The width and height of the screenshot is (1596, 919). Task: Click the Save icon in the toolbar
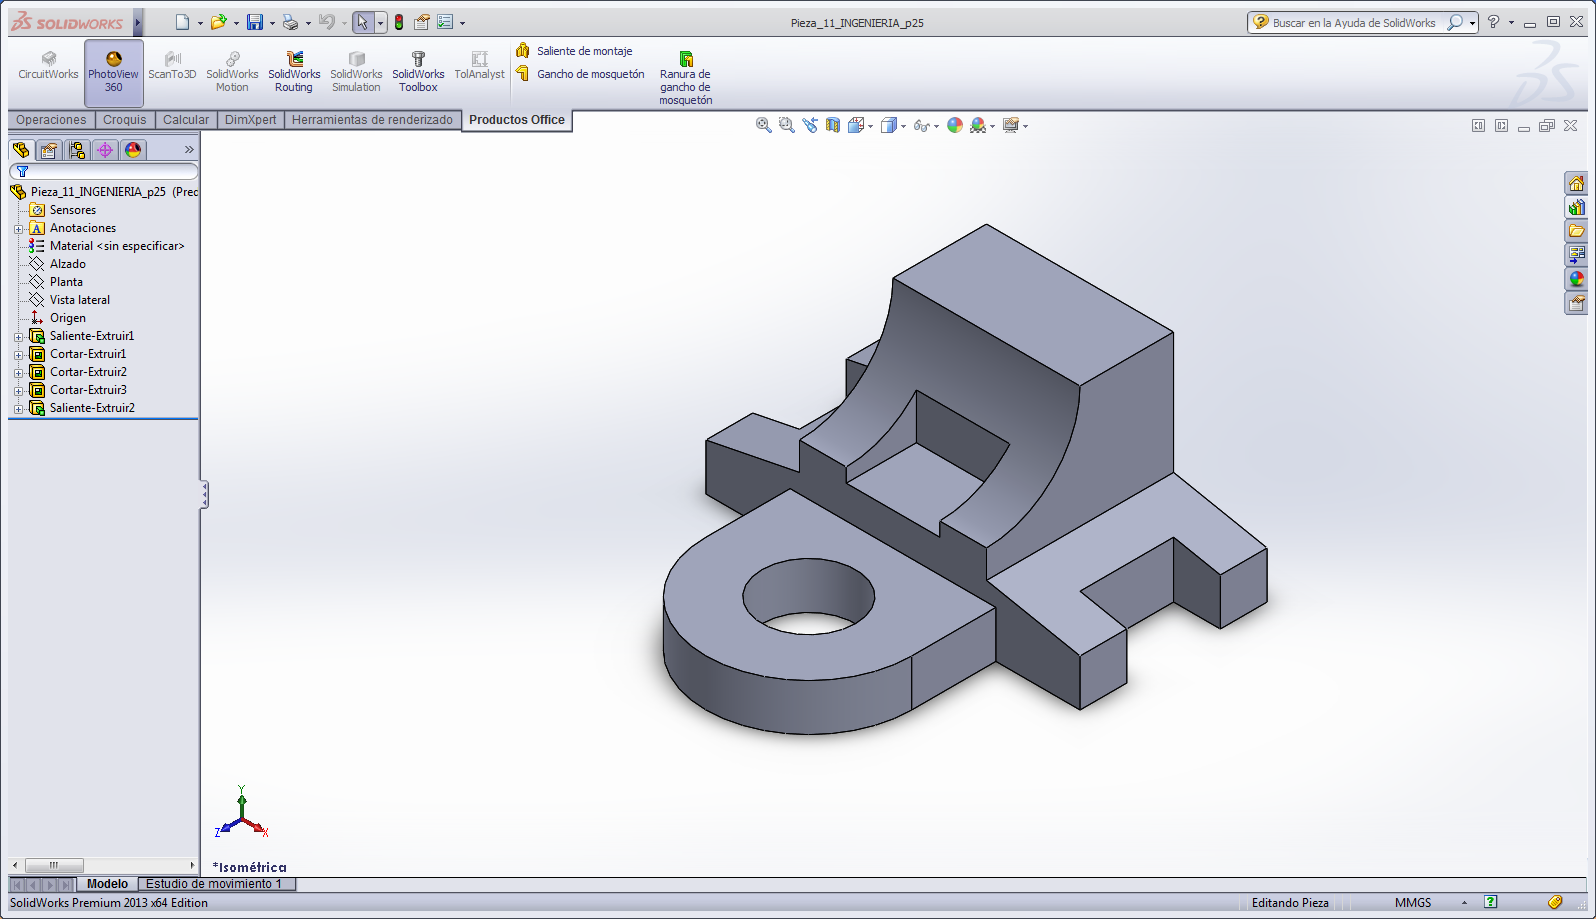pyautogui.click(x=255, y=22)
